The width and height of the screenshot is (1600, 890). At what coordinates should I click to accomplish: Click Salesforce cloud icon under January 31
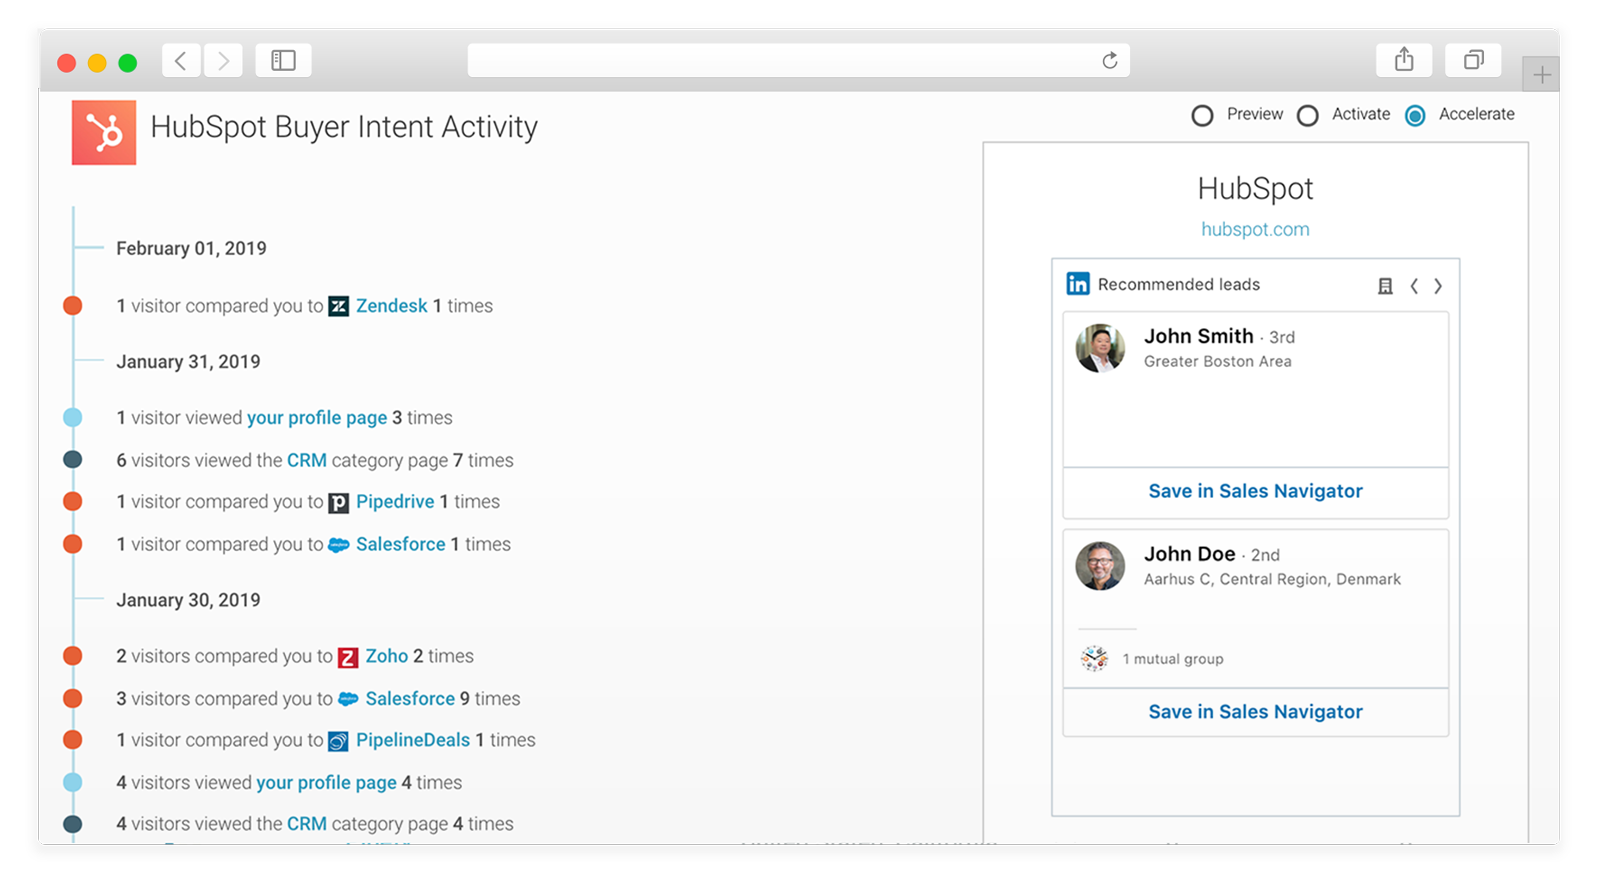339,545
